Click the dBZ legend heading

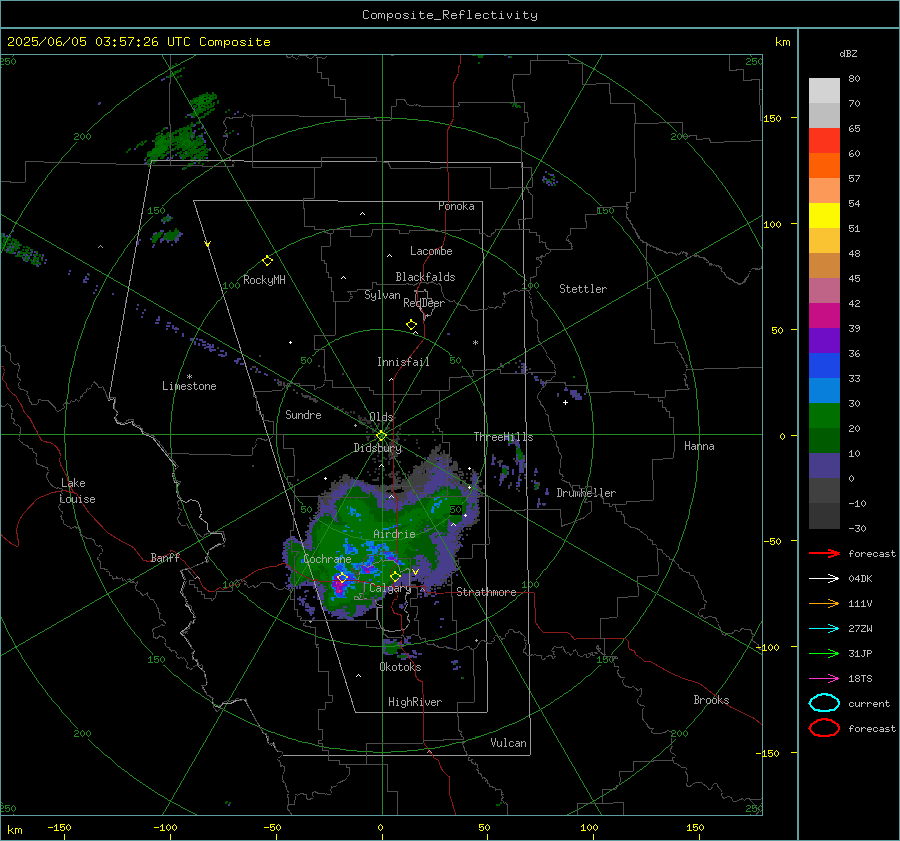(x=848, y=53)
